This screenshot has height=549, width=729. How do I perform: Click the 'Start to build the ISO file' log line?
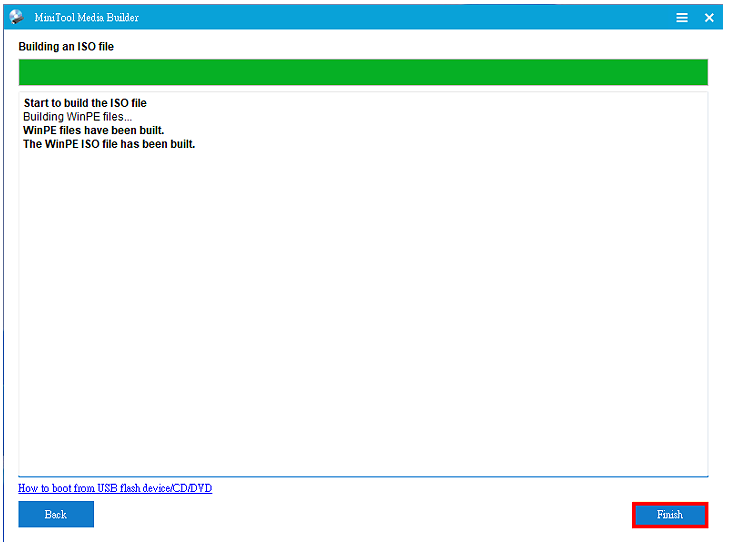(85, 103)
